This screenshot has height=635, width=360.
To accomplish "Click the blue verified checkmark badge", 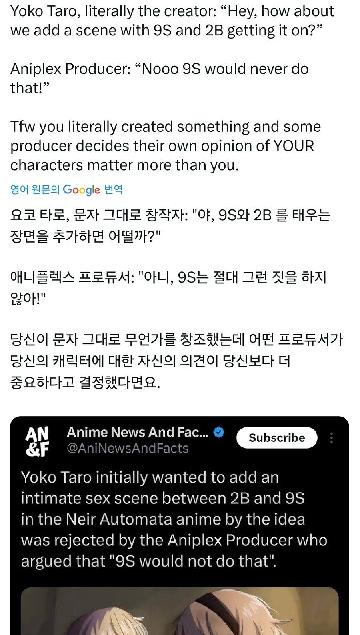I will pos(219,433).
